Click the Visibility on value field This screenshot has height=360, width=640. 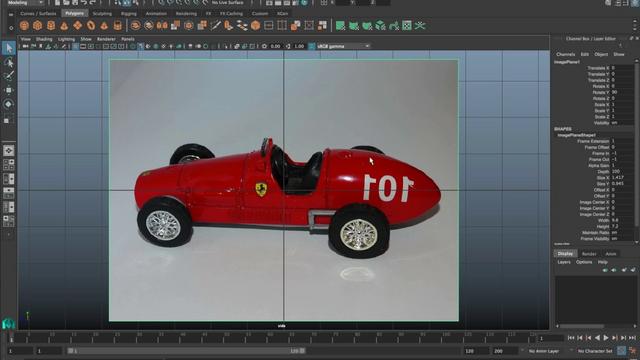(x=622, y=123)
